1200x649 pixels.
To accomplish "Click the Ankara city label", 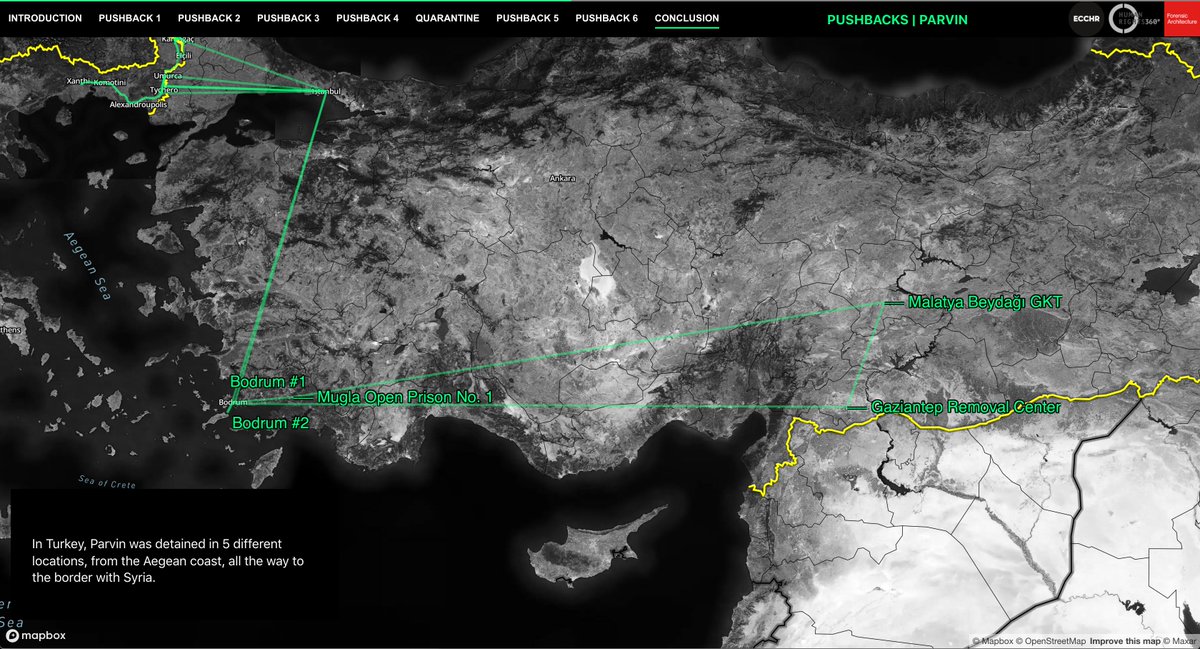I will (562, 179).
